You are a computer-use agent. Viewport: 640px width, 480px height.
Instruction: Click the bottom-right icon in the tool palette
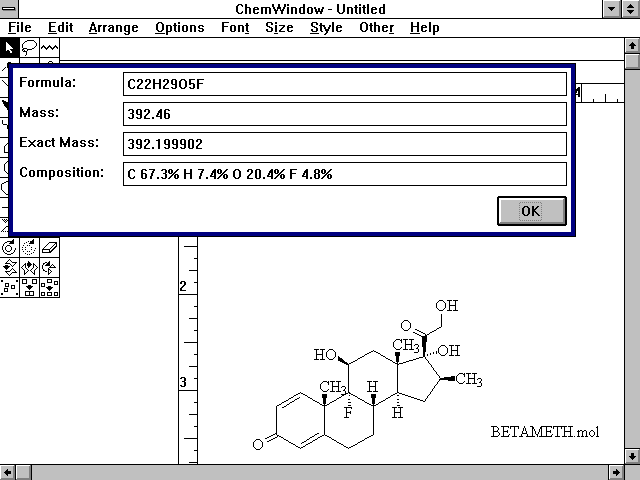point(49,288)
